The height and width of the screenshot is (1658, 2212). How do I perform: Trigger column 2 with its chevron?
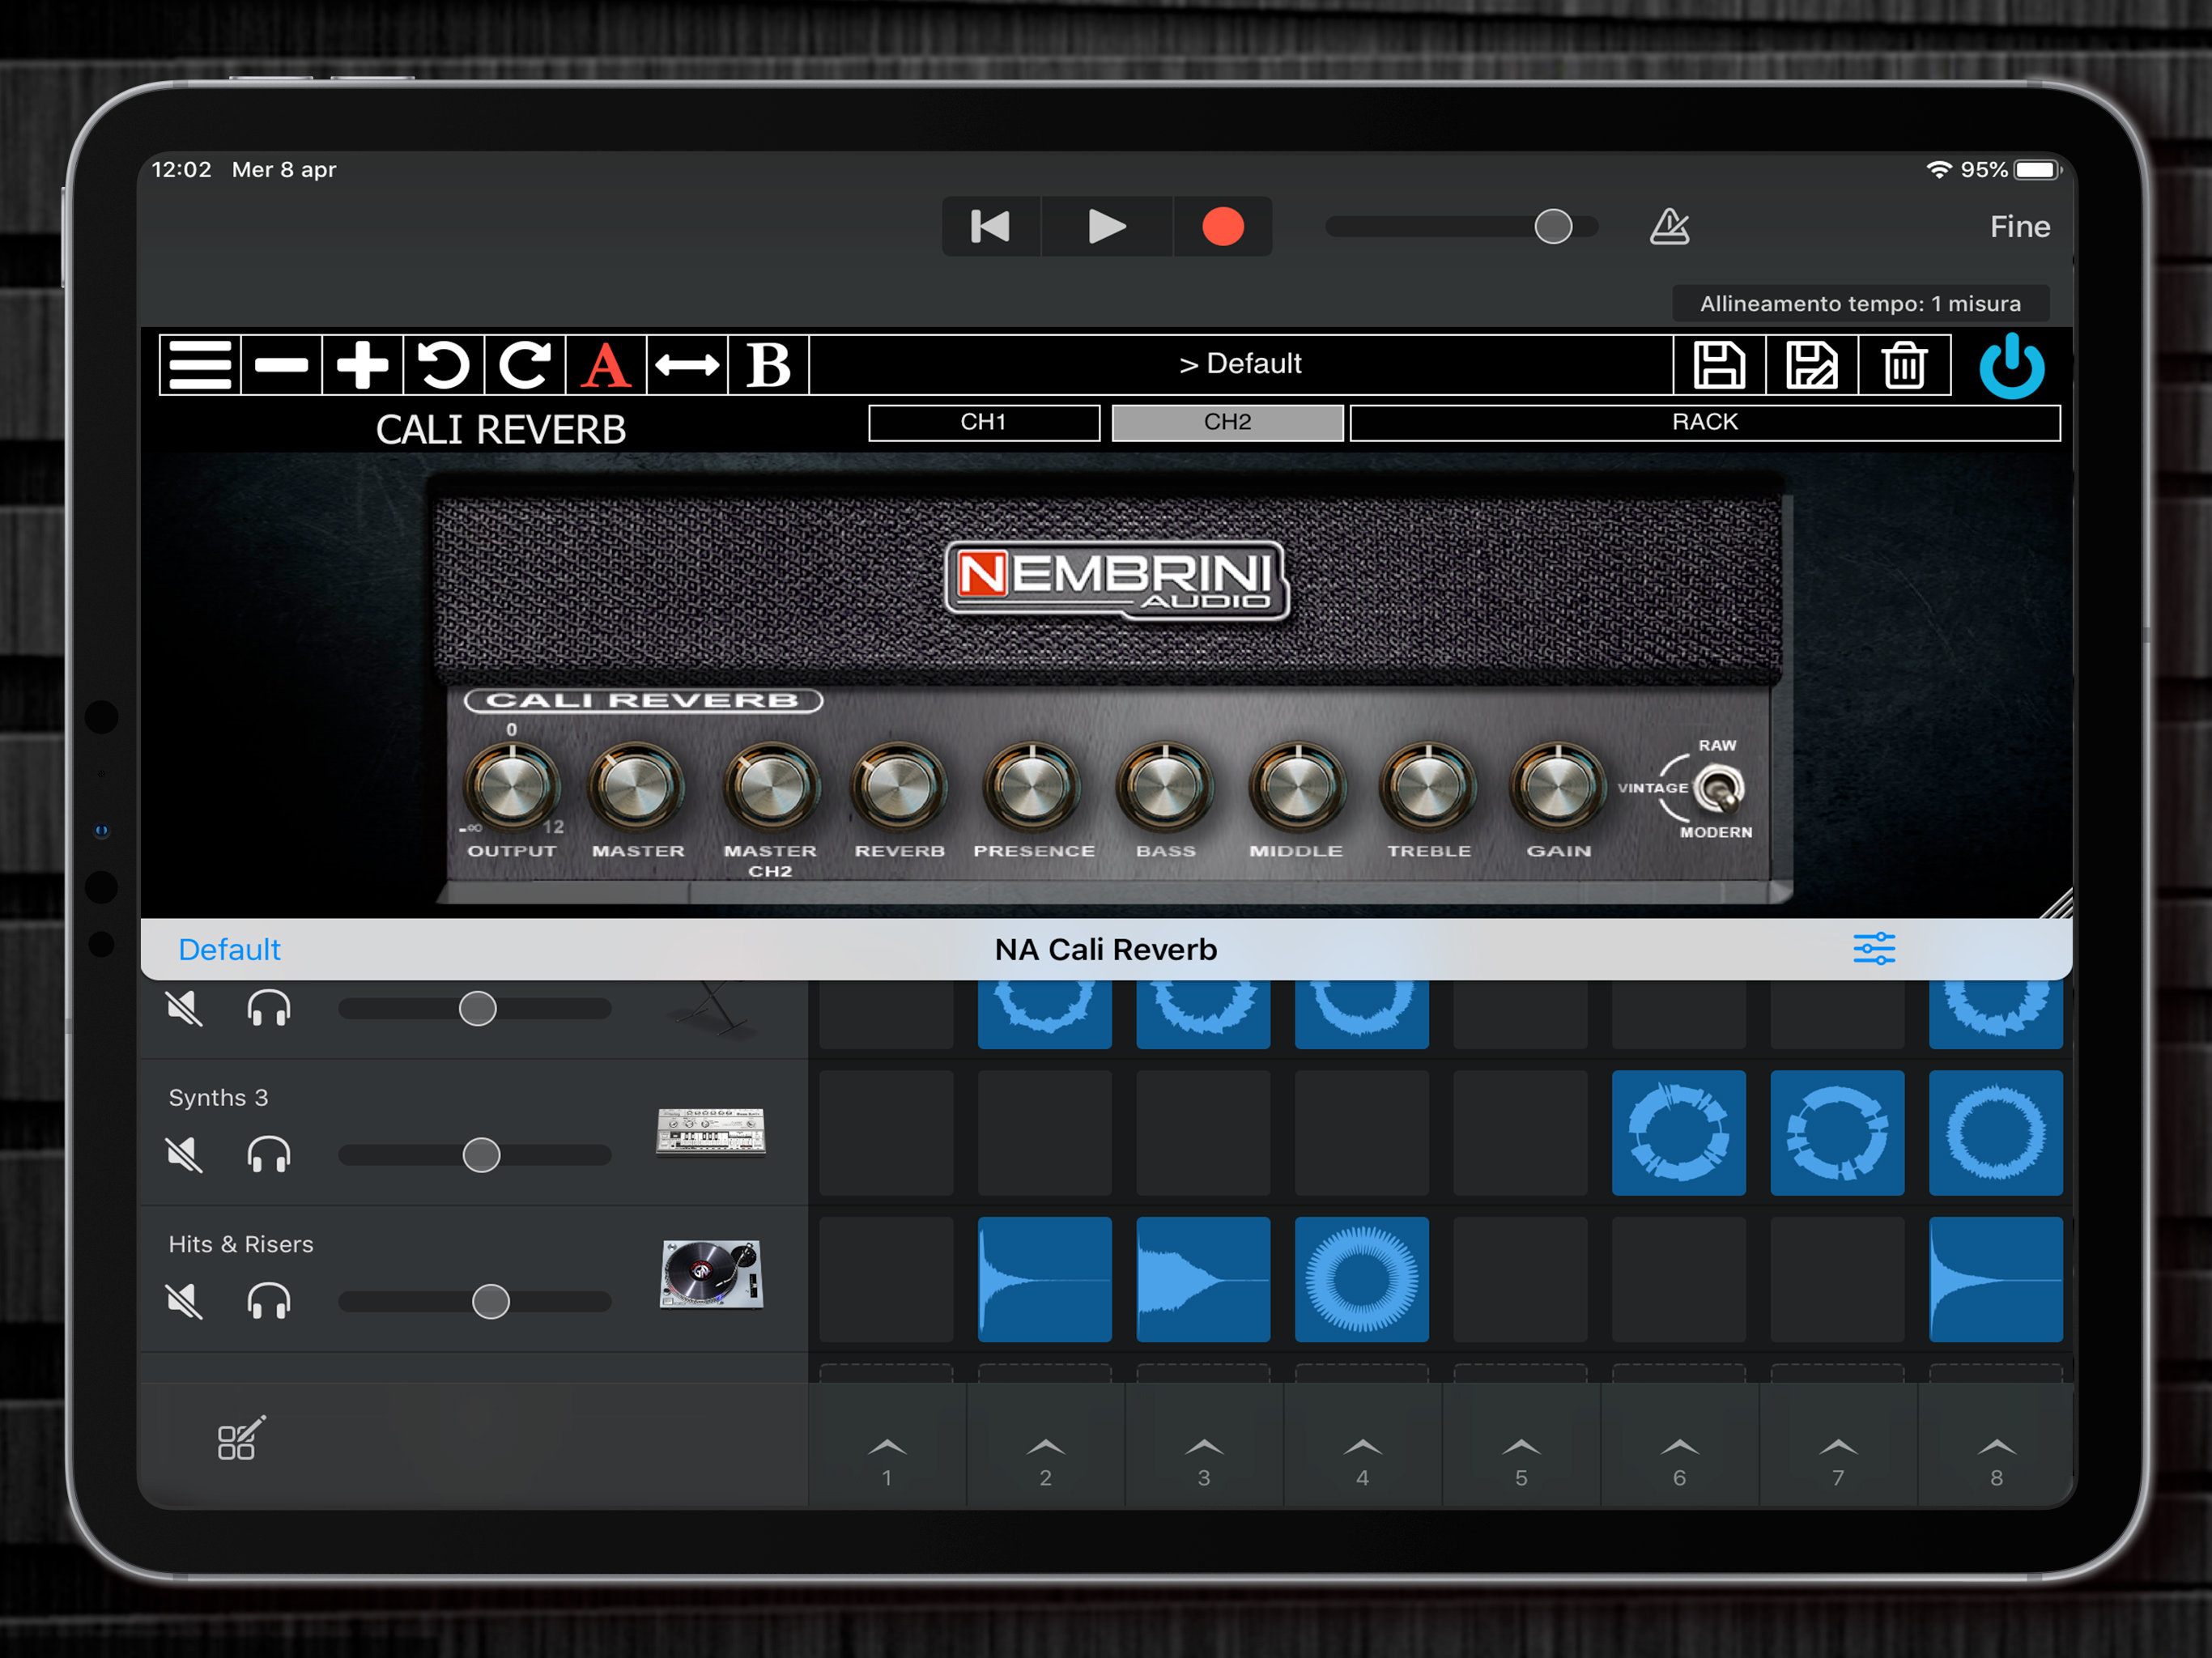click(1045, 1446)
